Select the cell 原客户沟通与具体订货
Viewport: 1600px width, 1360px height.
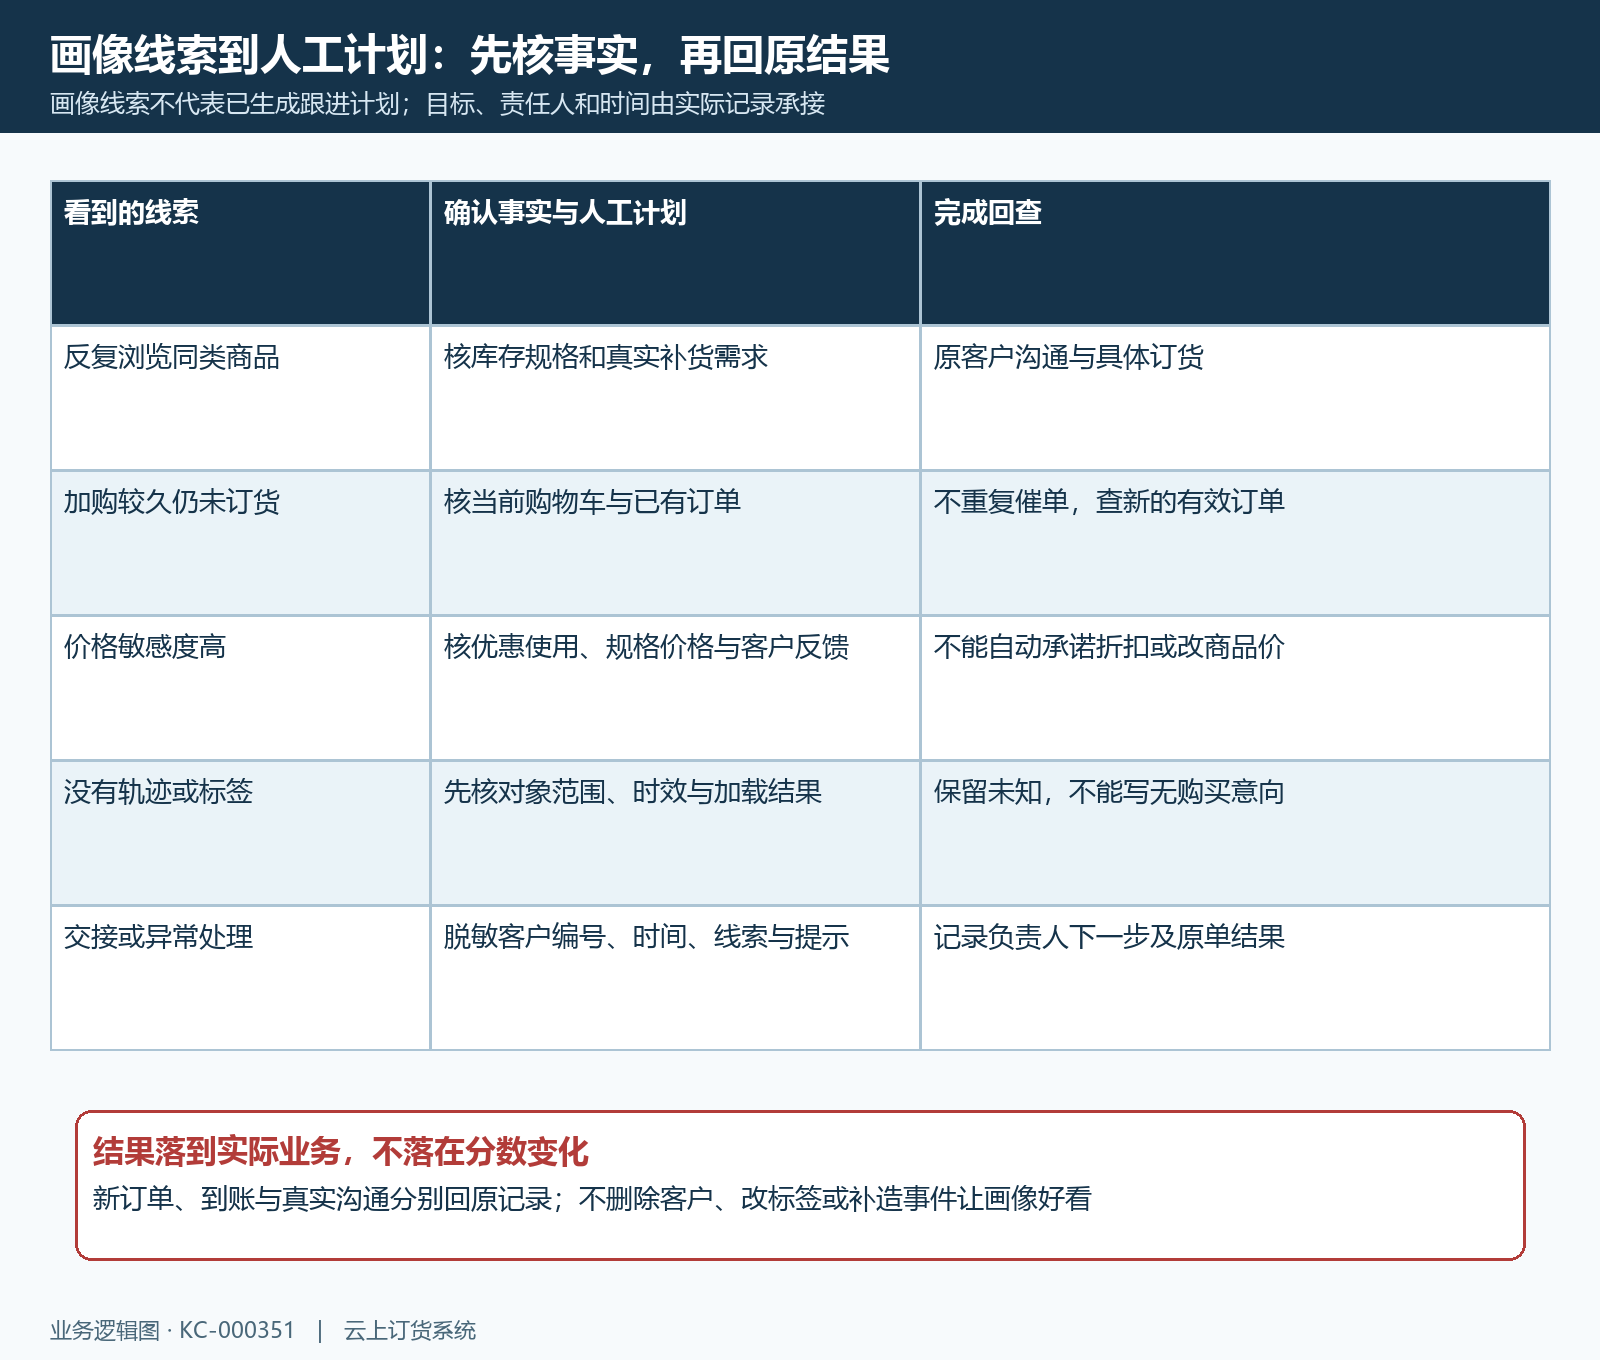pyautogui.click(x=1235, y=398)
